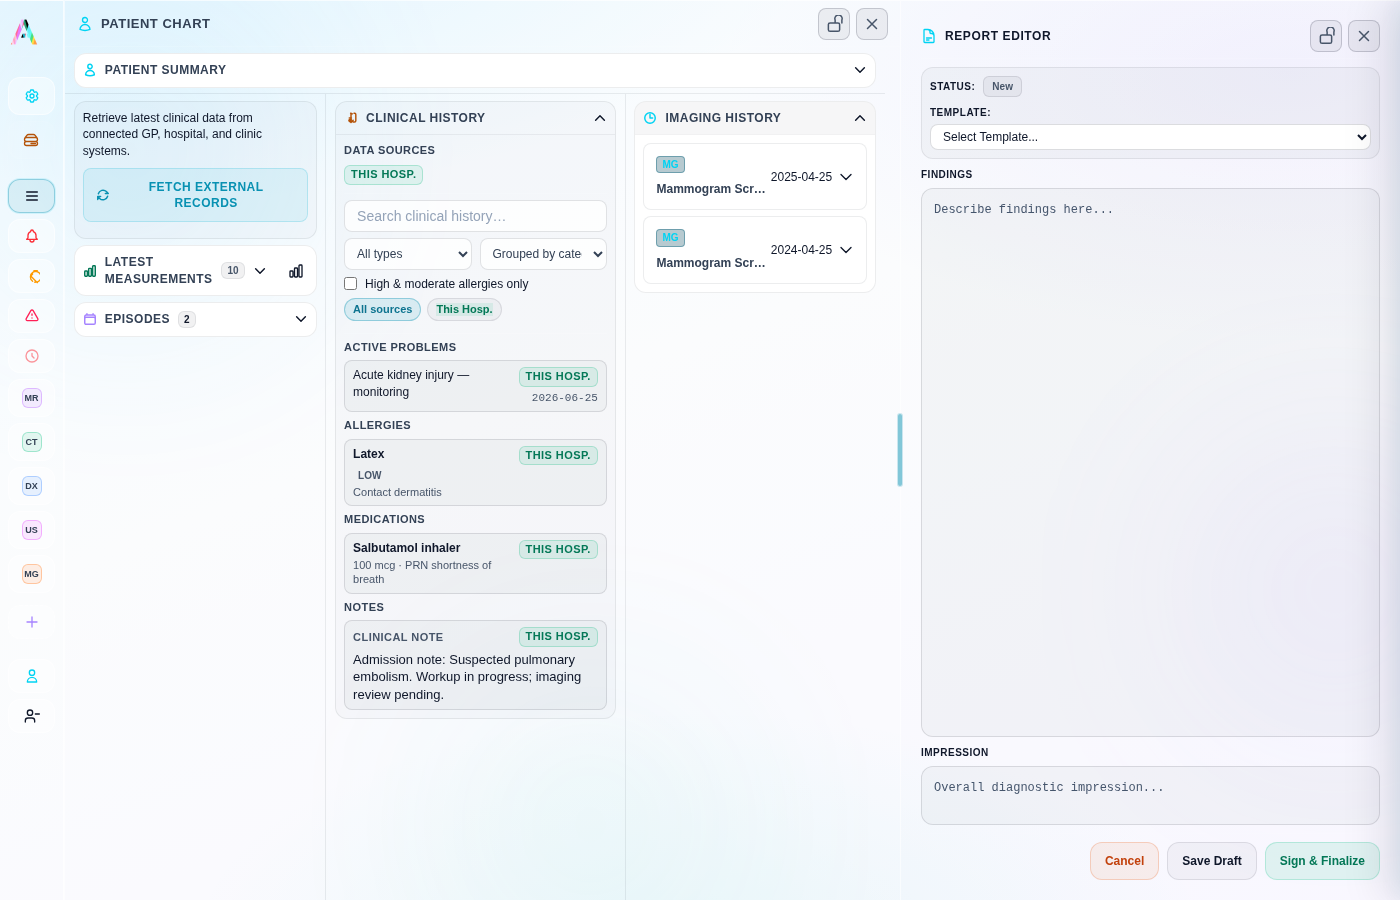Toggle High & moderate allergies only checkbox

351,284
